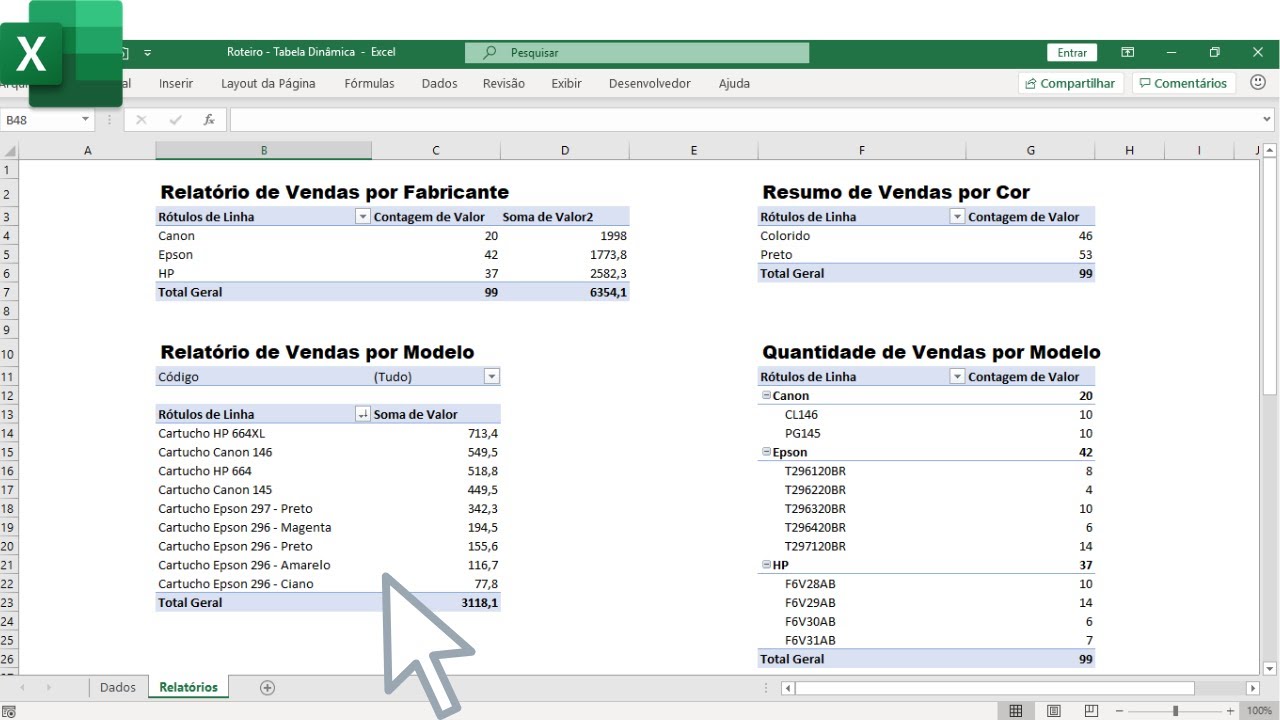The image size is (1280, 720).
Task: Click the macro recording icon in status bar
Action: [x=9, y=711]
